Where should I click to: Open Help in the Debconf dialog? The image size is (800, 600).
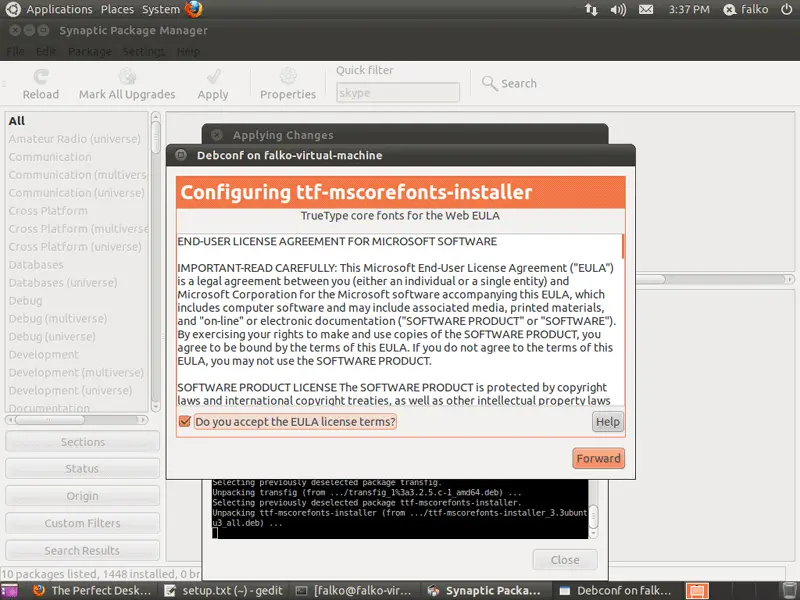click(x=608, y=422)
